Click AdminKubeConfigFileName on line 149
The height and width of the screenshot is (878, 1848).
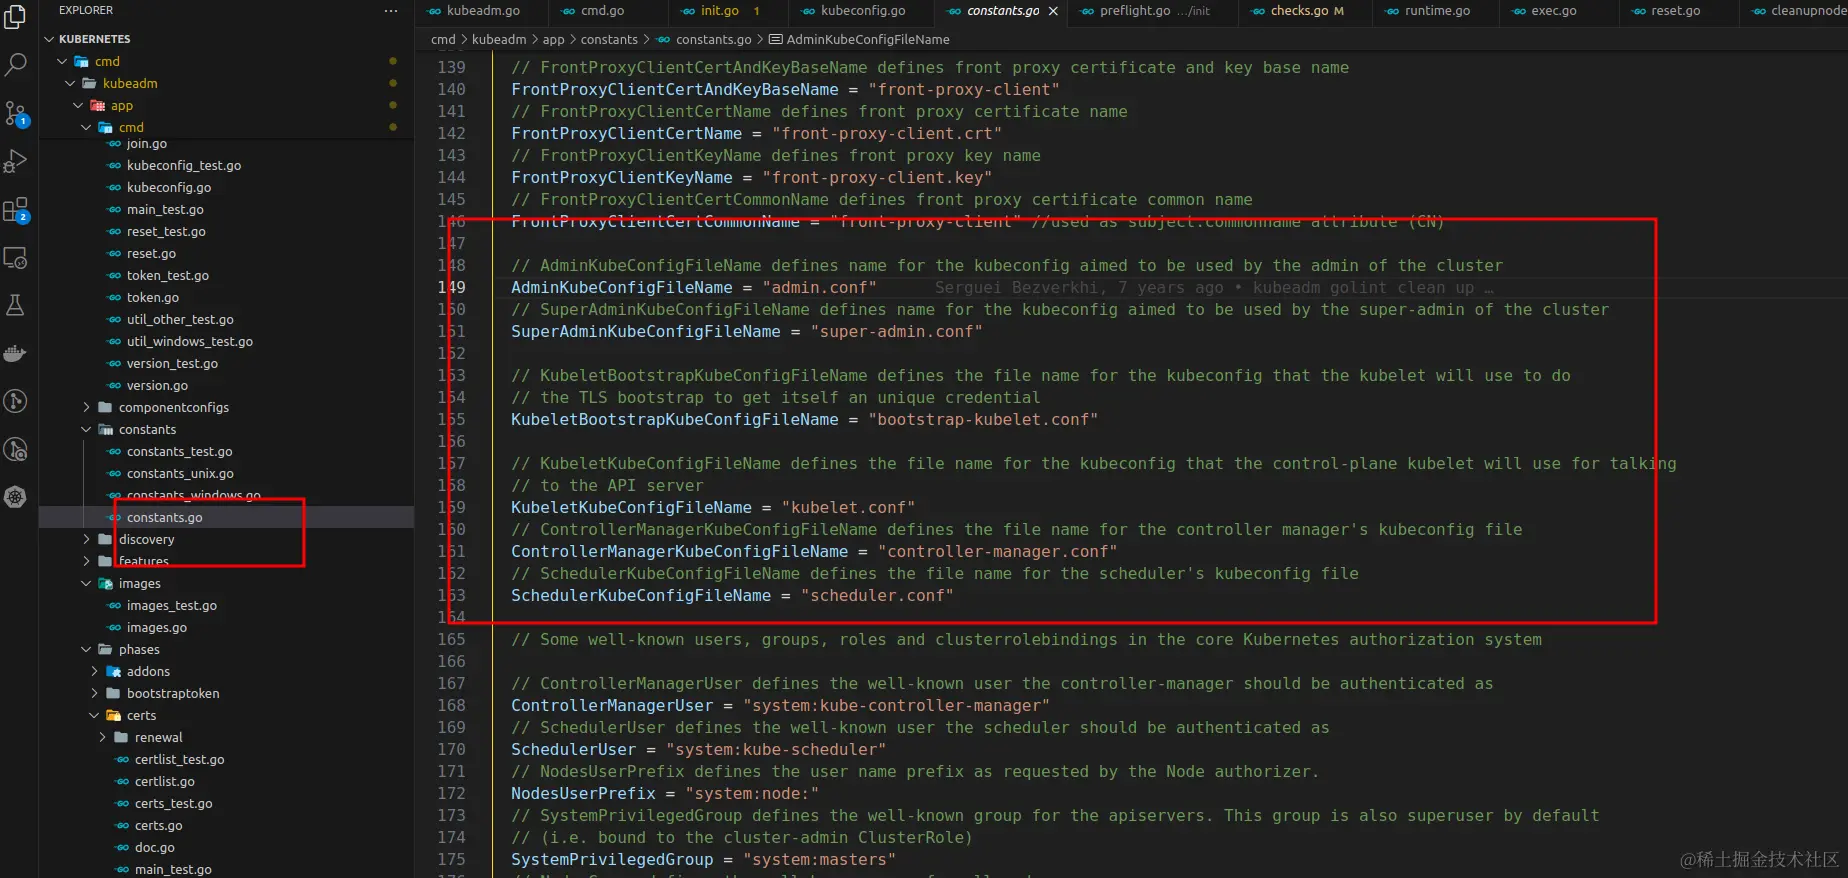(621, 287)
